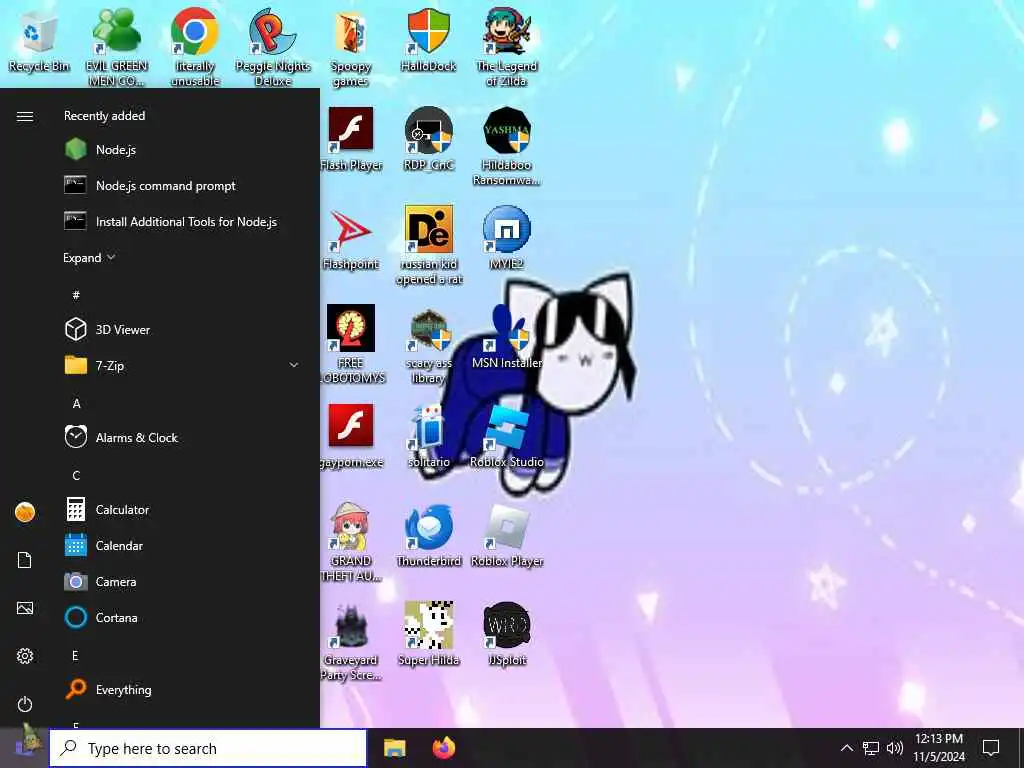Screen dimensions: 1024x768
Task: Launch The Legend of Zilda shortcut
Action: 507,47
